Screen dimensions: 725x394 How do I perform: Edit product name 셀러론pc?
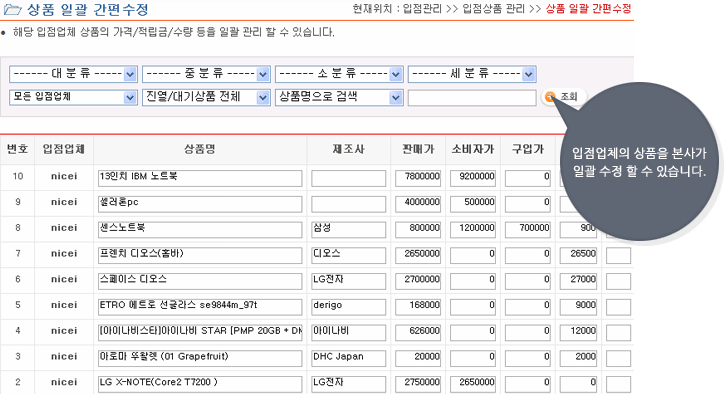200,204
